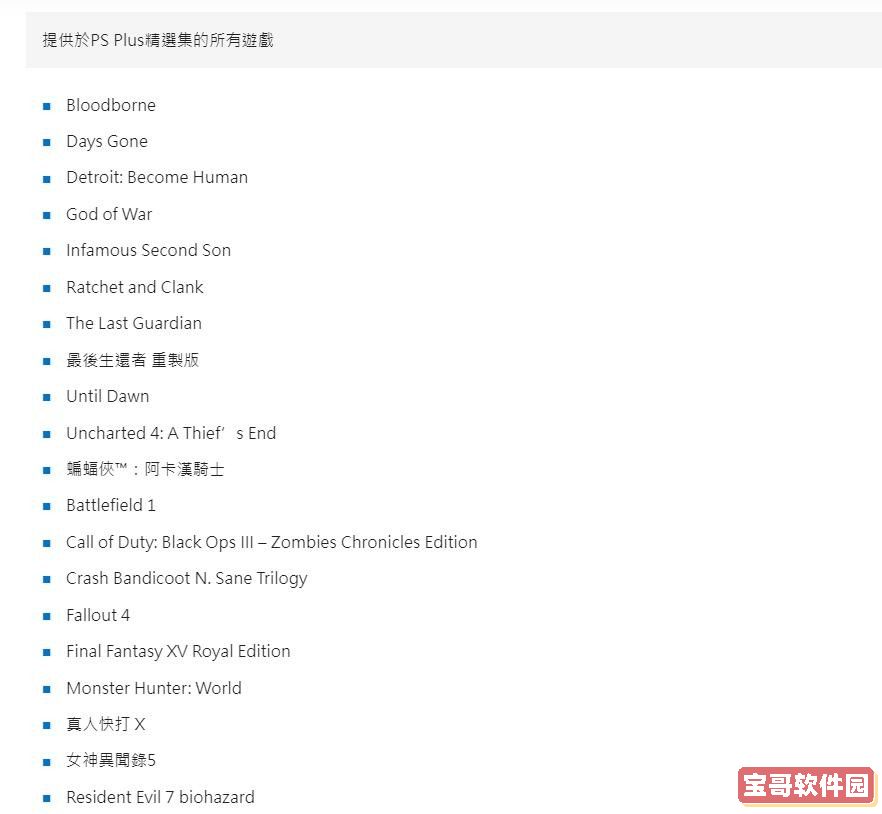This screenshot has width=882, height=814.
Task: Click the Battlefield 1 entry
Action: tap(111, 506)
